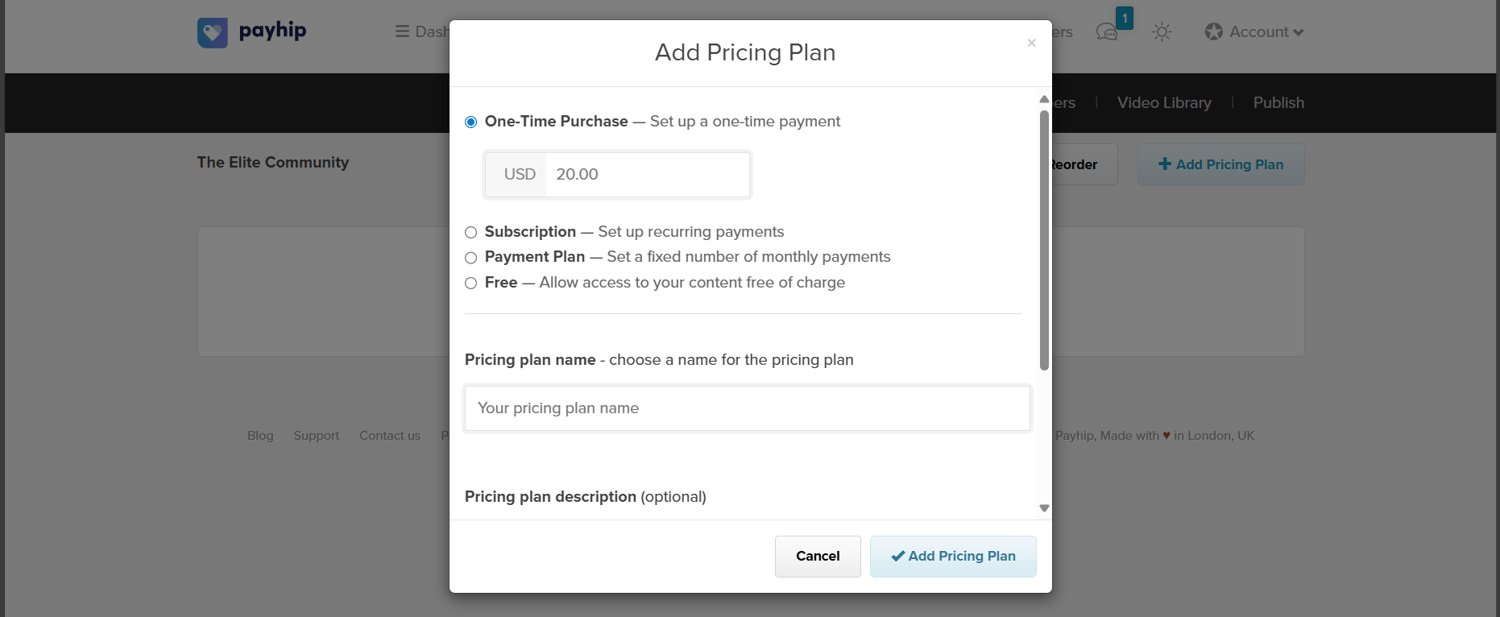Click the pricing plan name input field
This screenshot has width=1500, height=617.
(746, 407)
